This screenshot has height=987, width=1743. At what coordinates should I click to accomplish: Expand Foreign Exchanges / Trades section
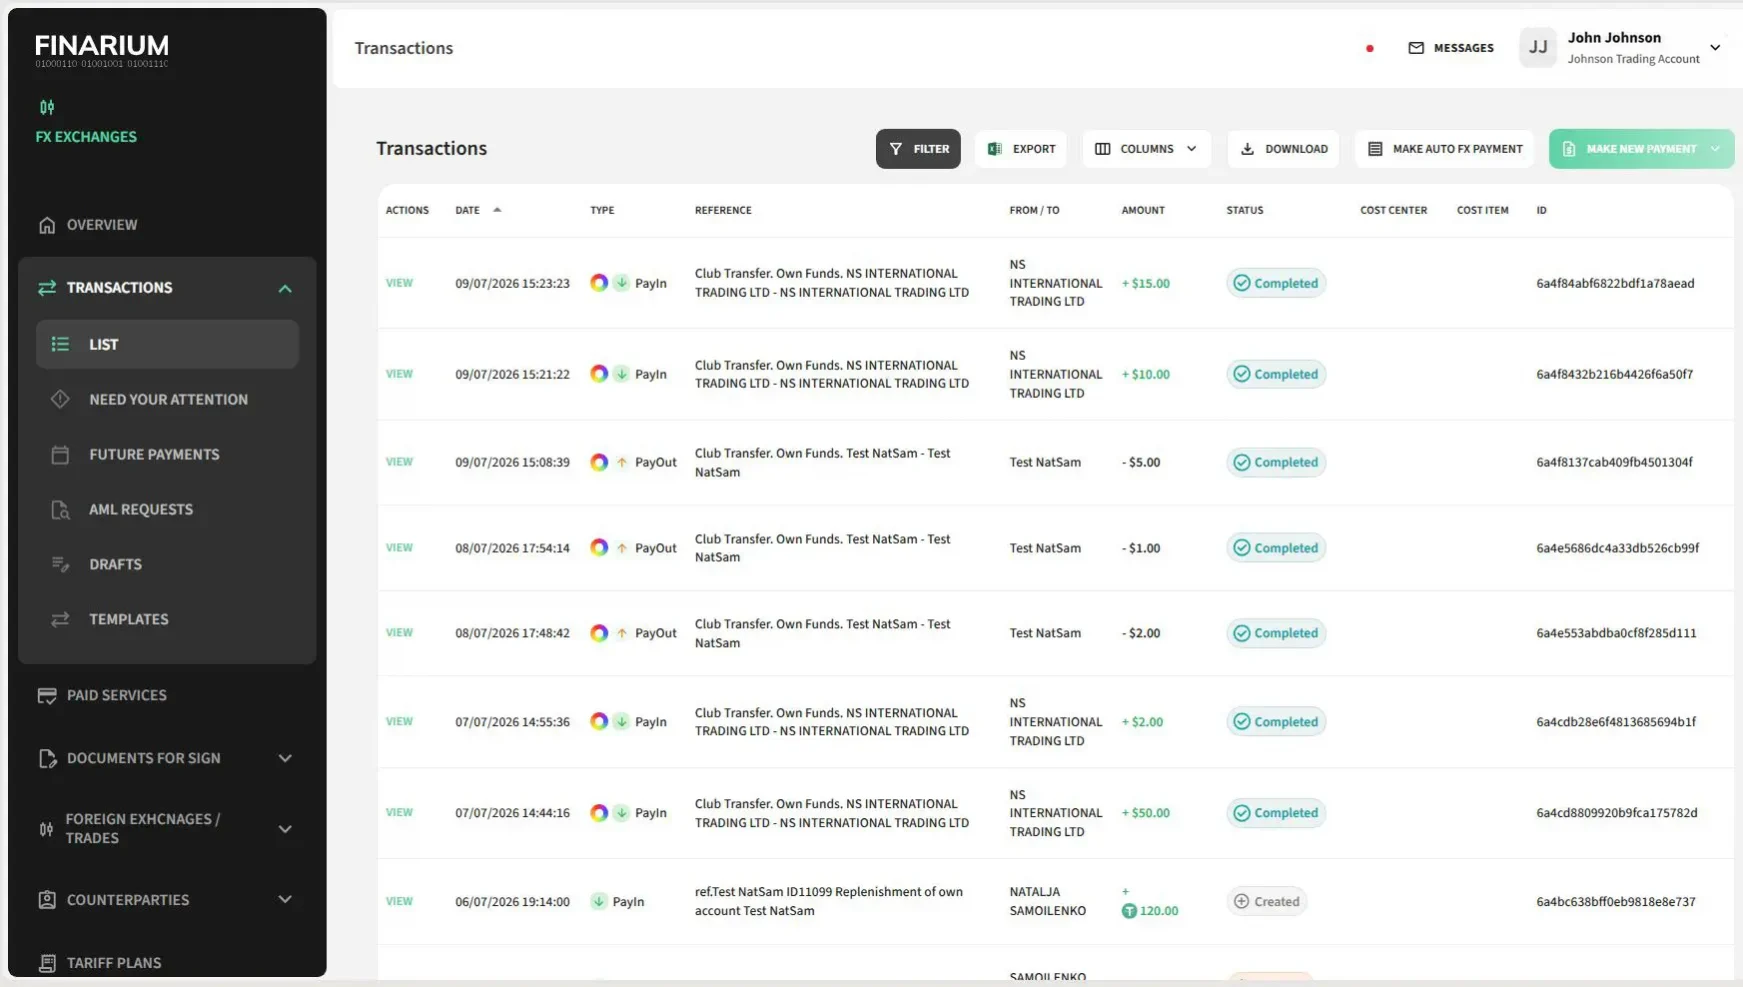point(285,829)
